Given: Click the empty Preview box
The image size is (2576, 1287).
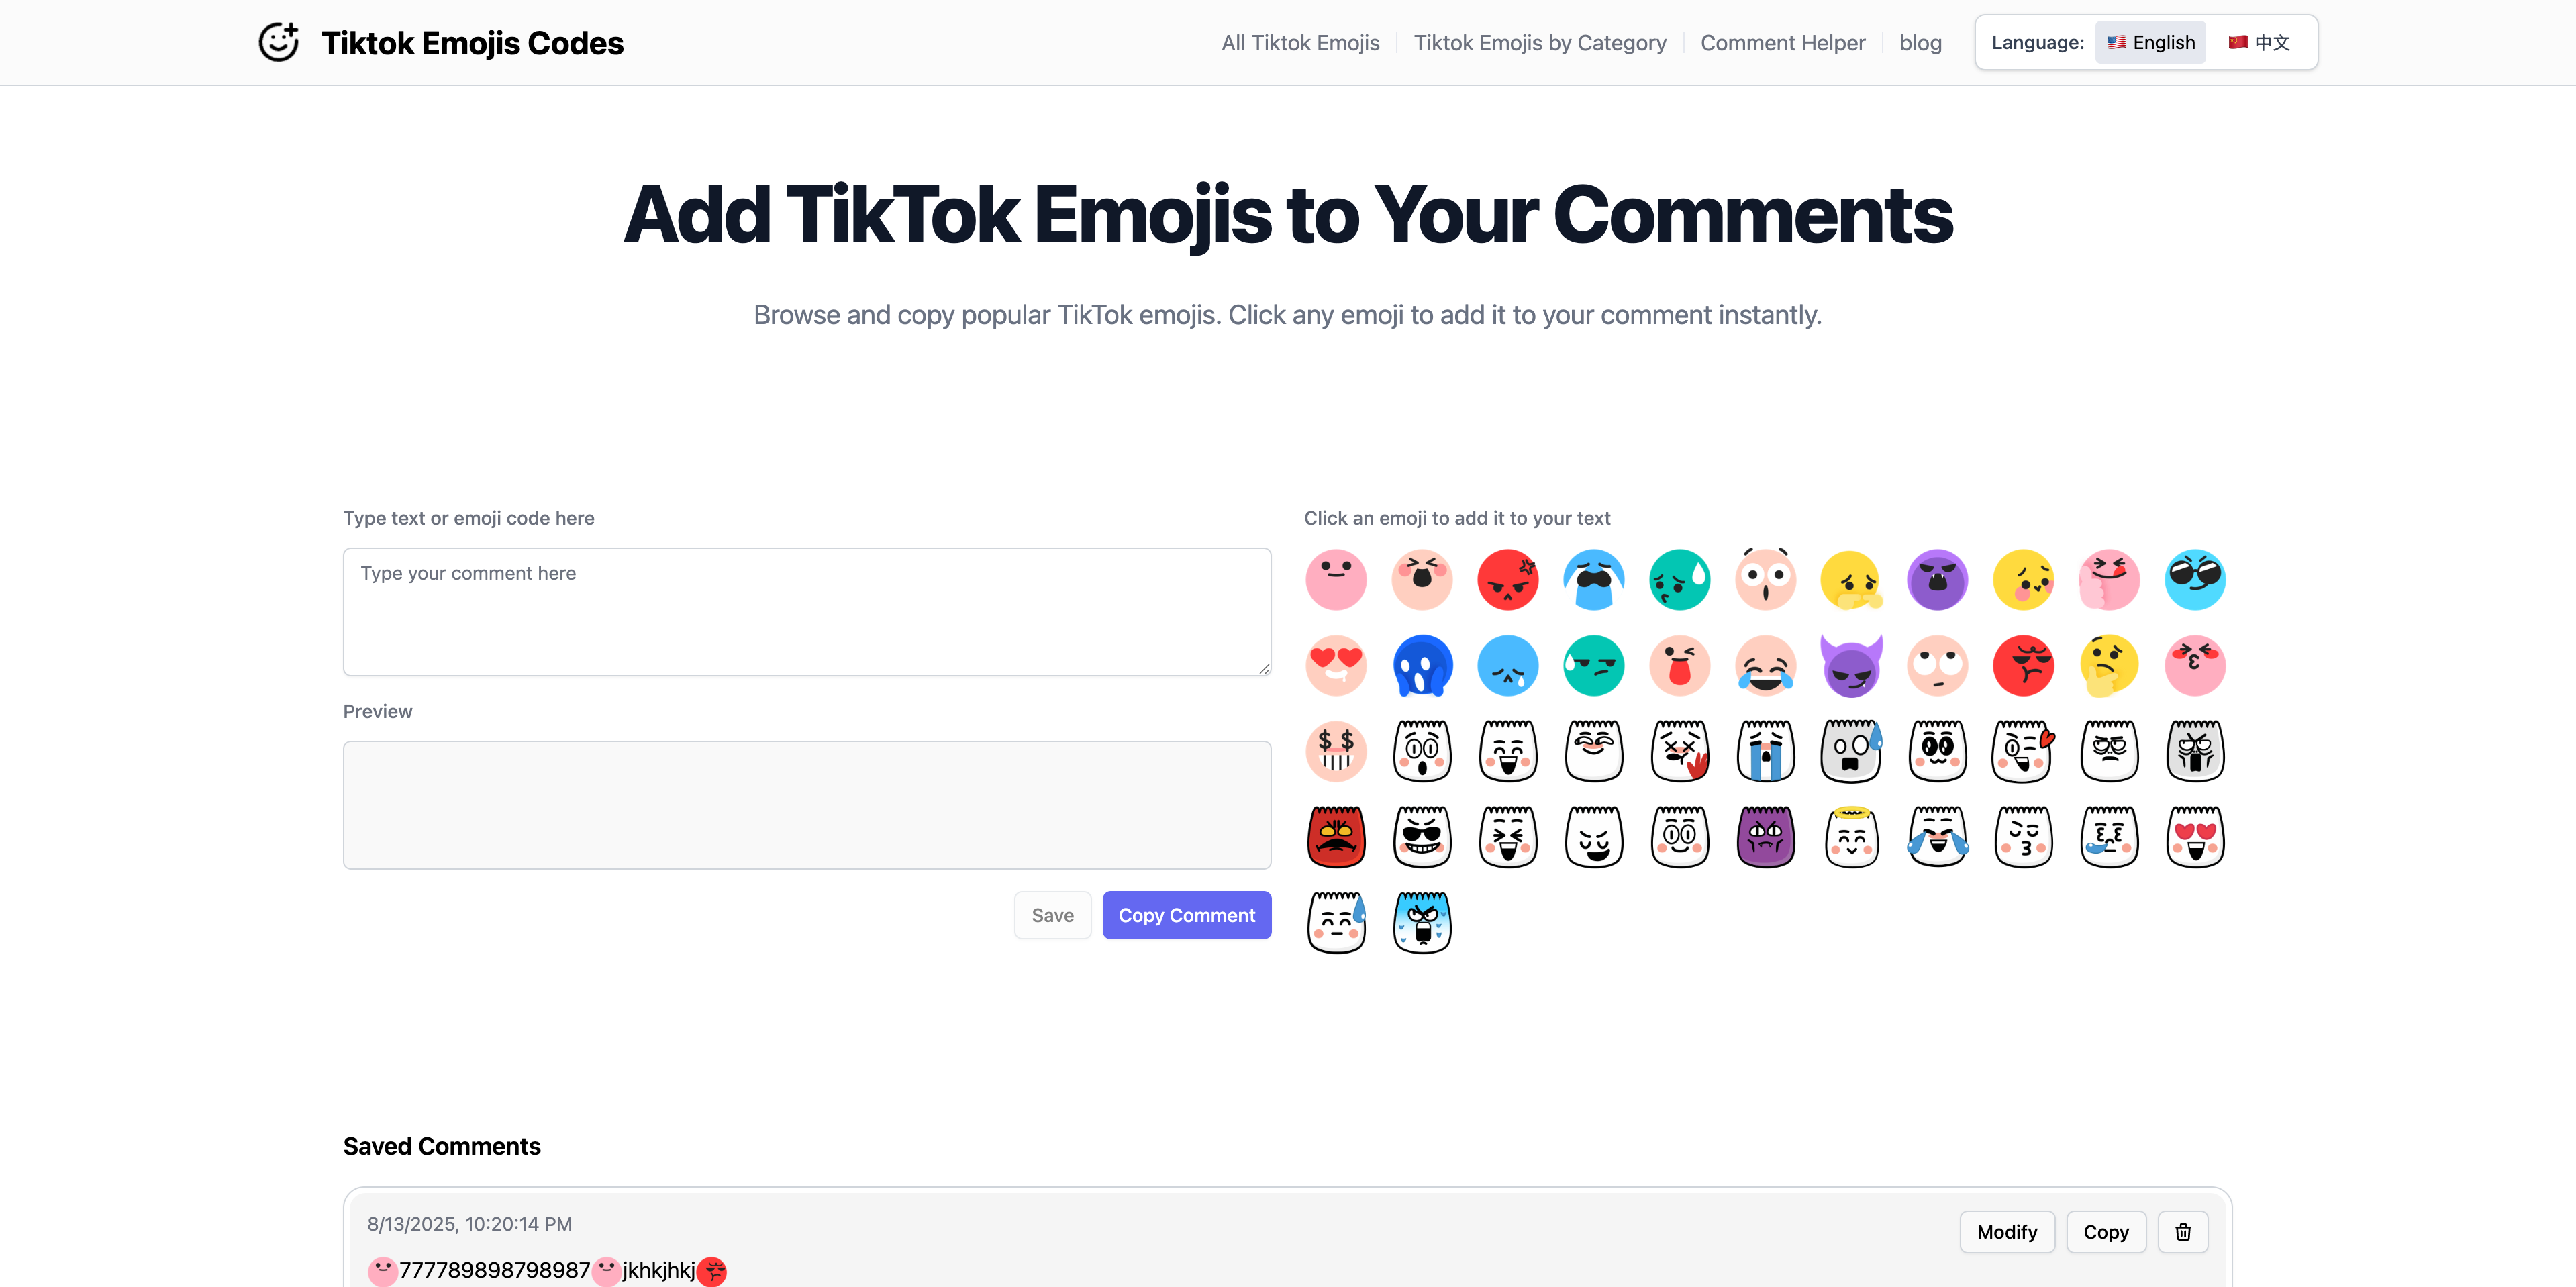Looking at the screenshot, I should (x=807, y=805).
